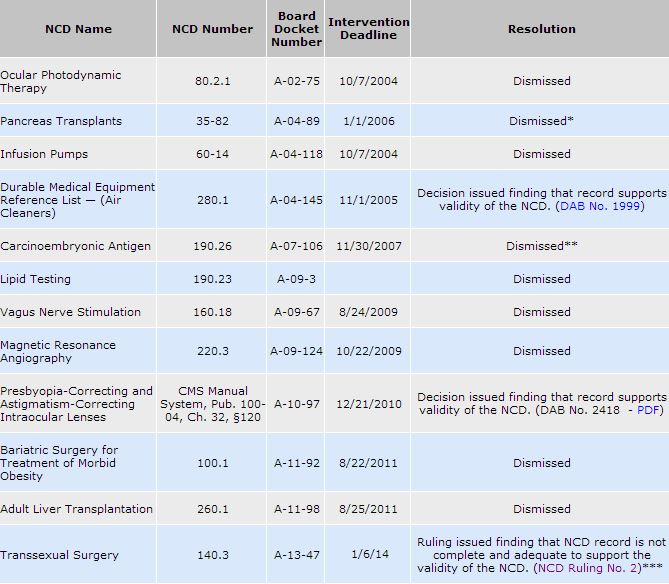The width and height of the screenshot is (669, 584).
Task: Select the Pancreas Transplants cell
Action: [78, 121]
